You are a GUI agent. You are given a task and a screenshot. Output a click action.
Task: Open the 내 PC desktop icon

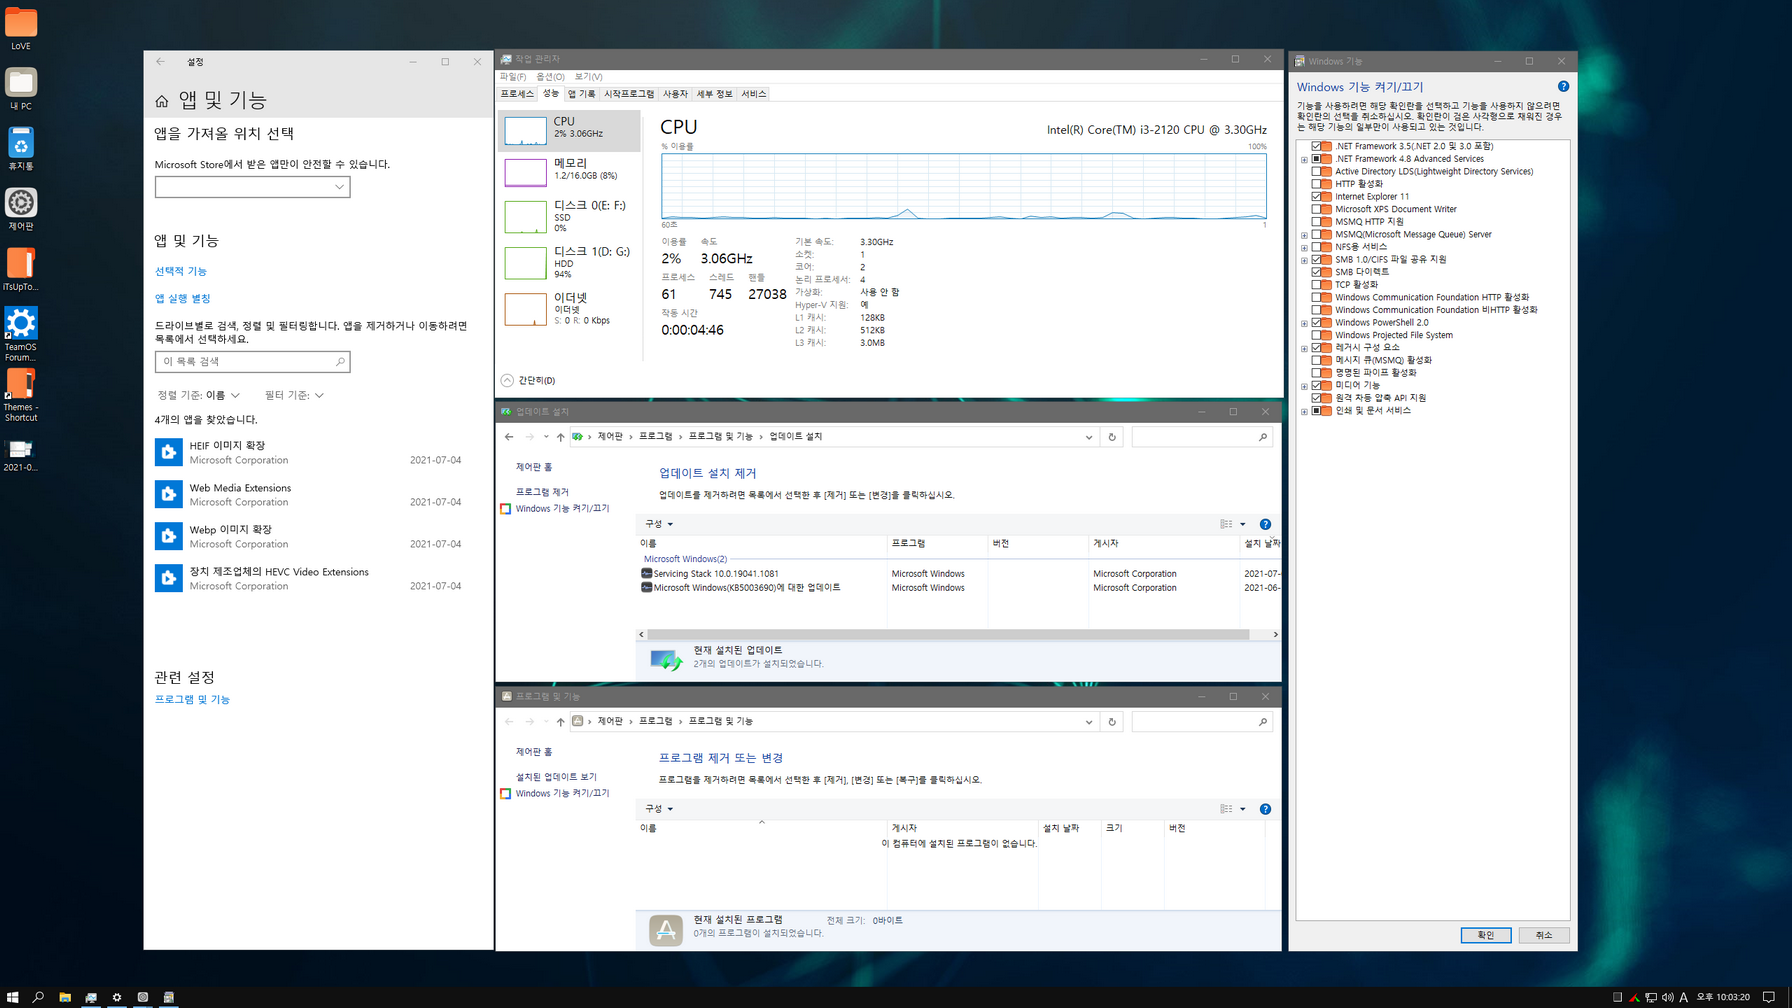coord(21,88)
